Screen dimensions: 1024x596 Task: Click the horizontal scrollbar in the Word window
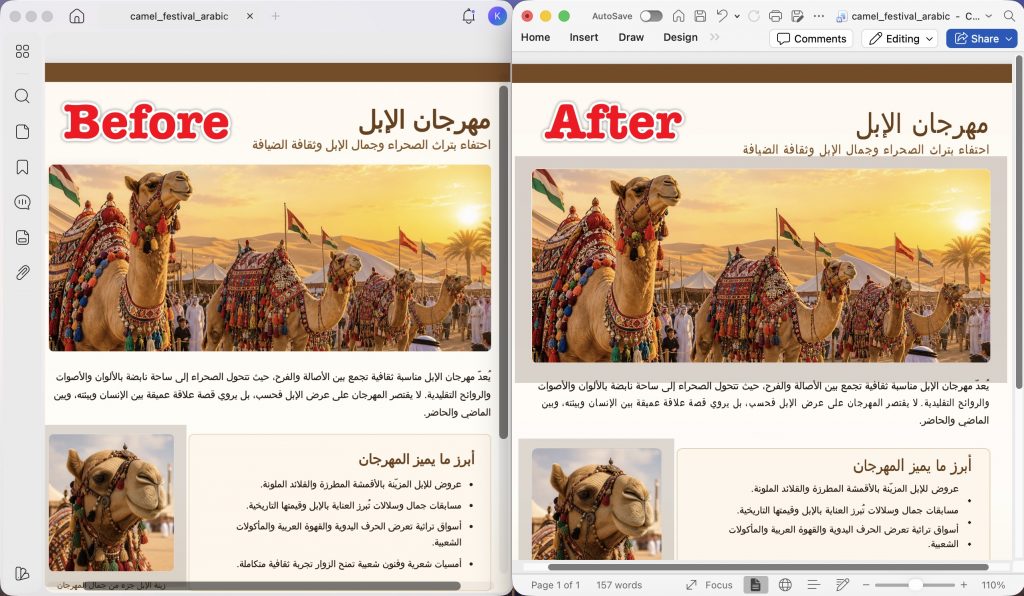click(768, 567)
